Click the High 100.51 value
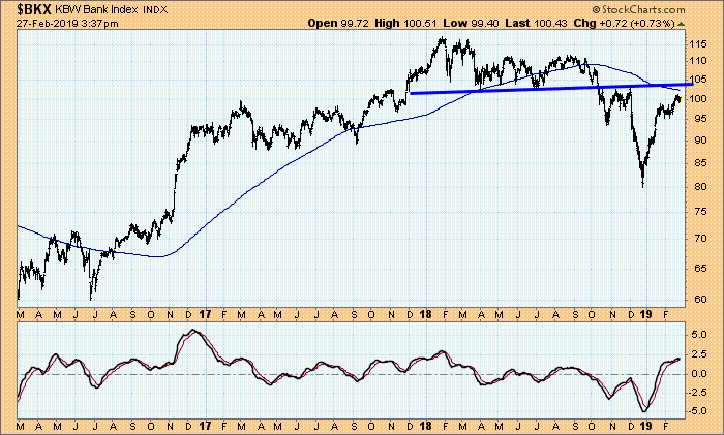The height and width of the screenshot is (435, 724). 405,23
